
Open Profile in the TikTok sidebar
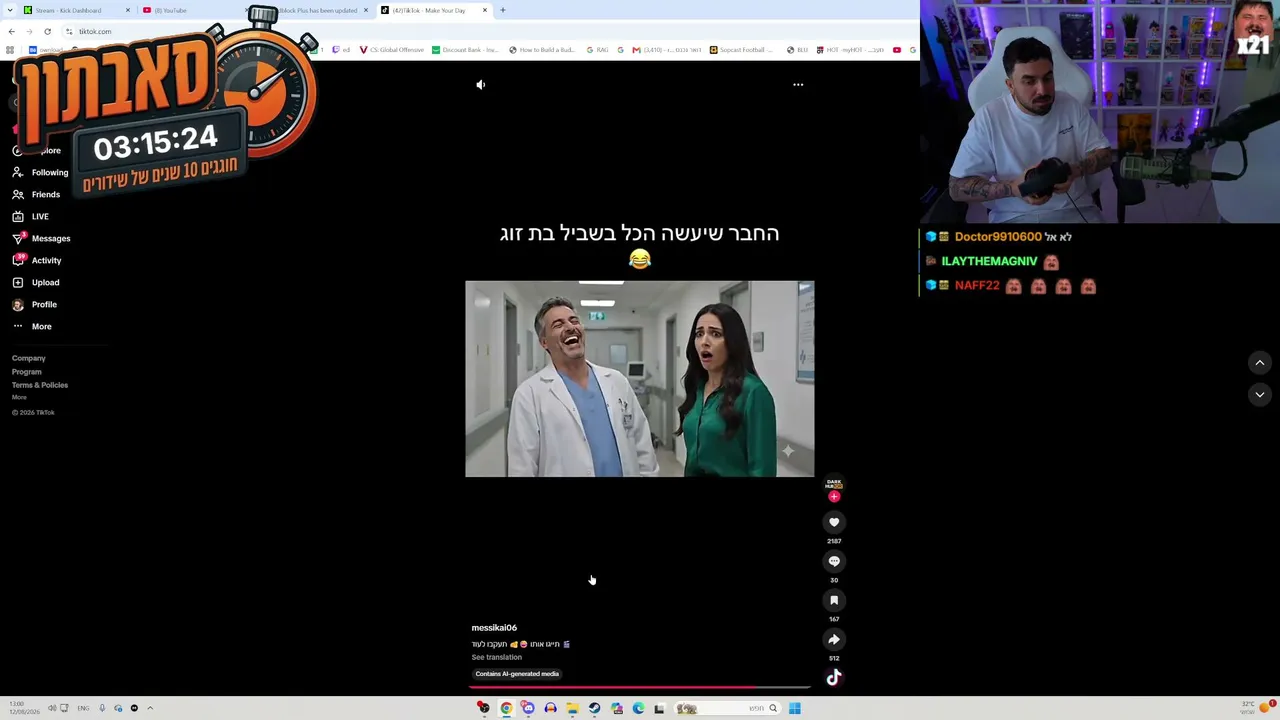[44, 304]
